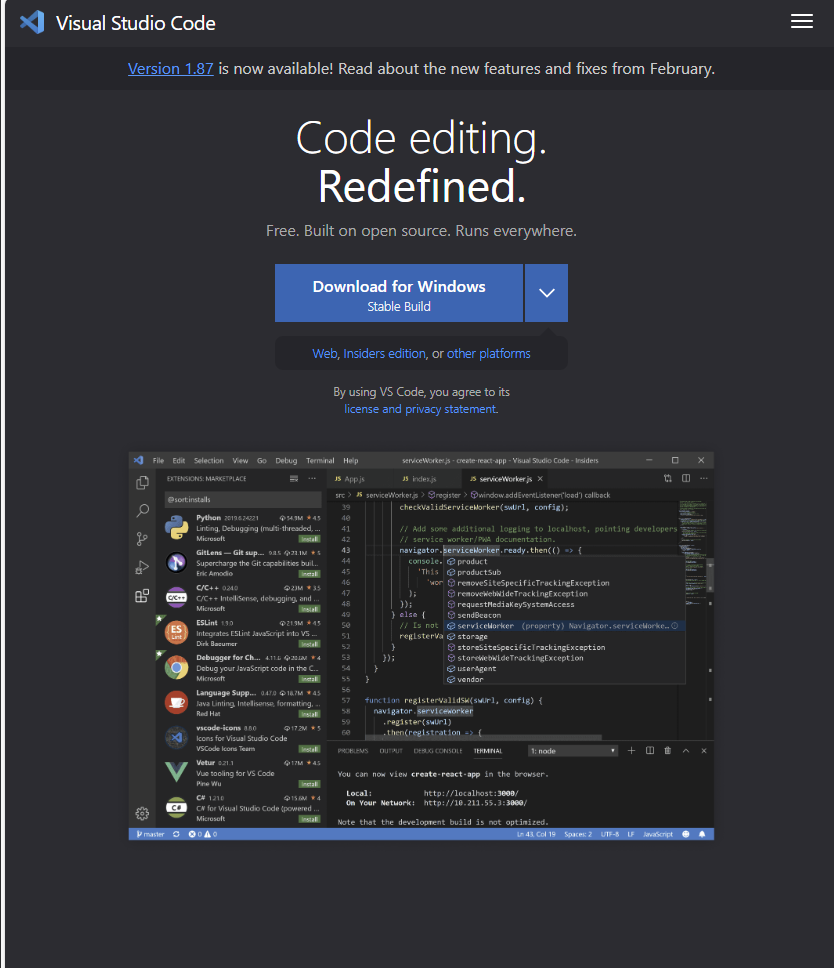The image size is (834, 968).
Task: Open the Debug menu in the screenshot
Action: pyautogui.click(x=286, y=461)
